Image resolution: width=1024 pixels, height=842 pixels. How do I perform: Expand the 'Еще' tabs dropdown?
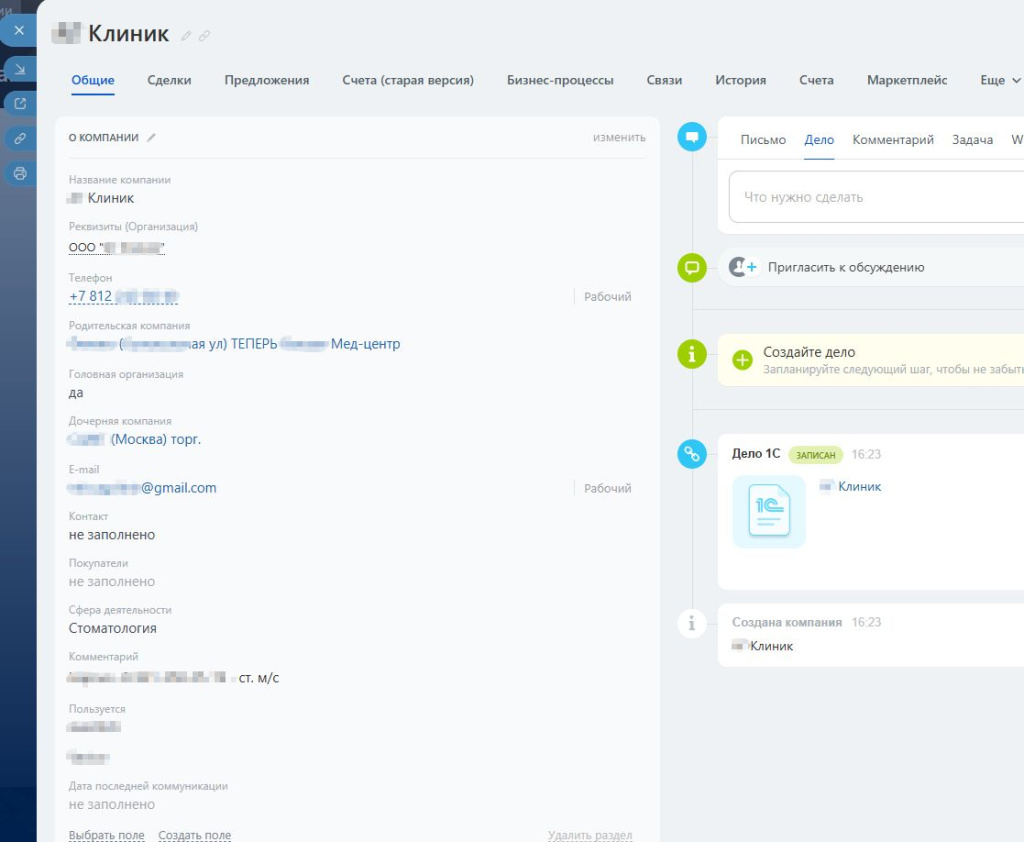coord(1000,80)
